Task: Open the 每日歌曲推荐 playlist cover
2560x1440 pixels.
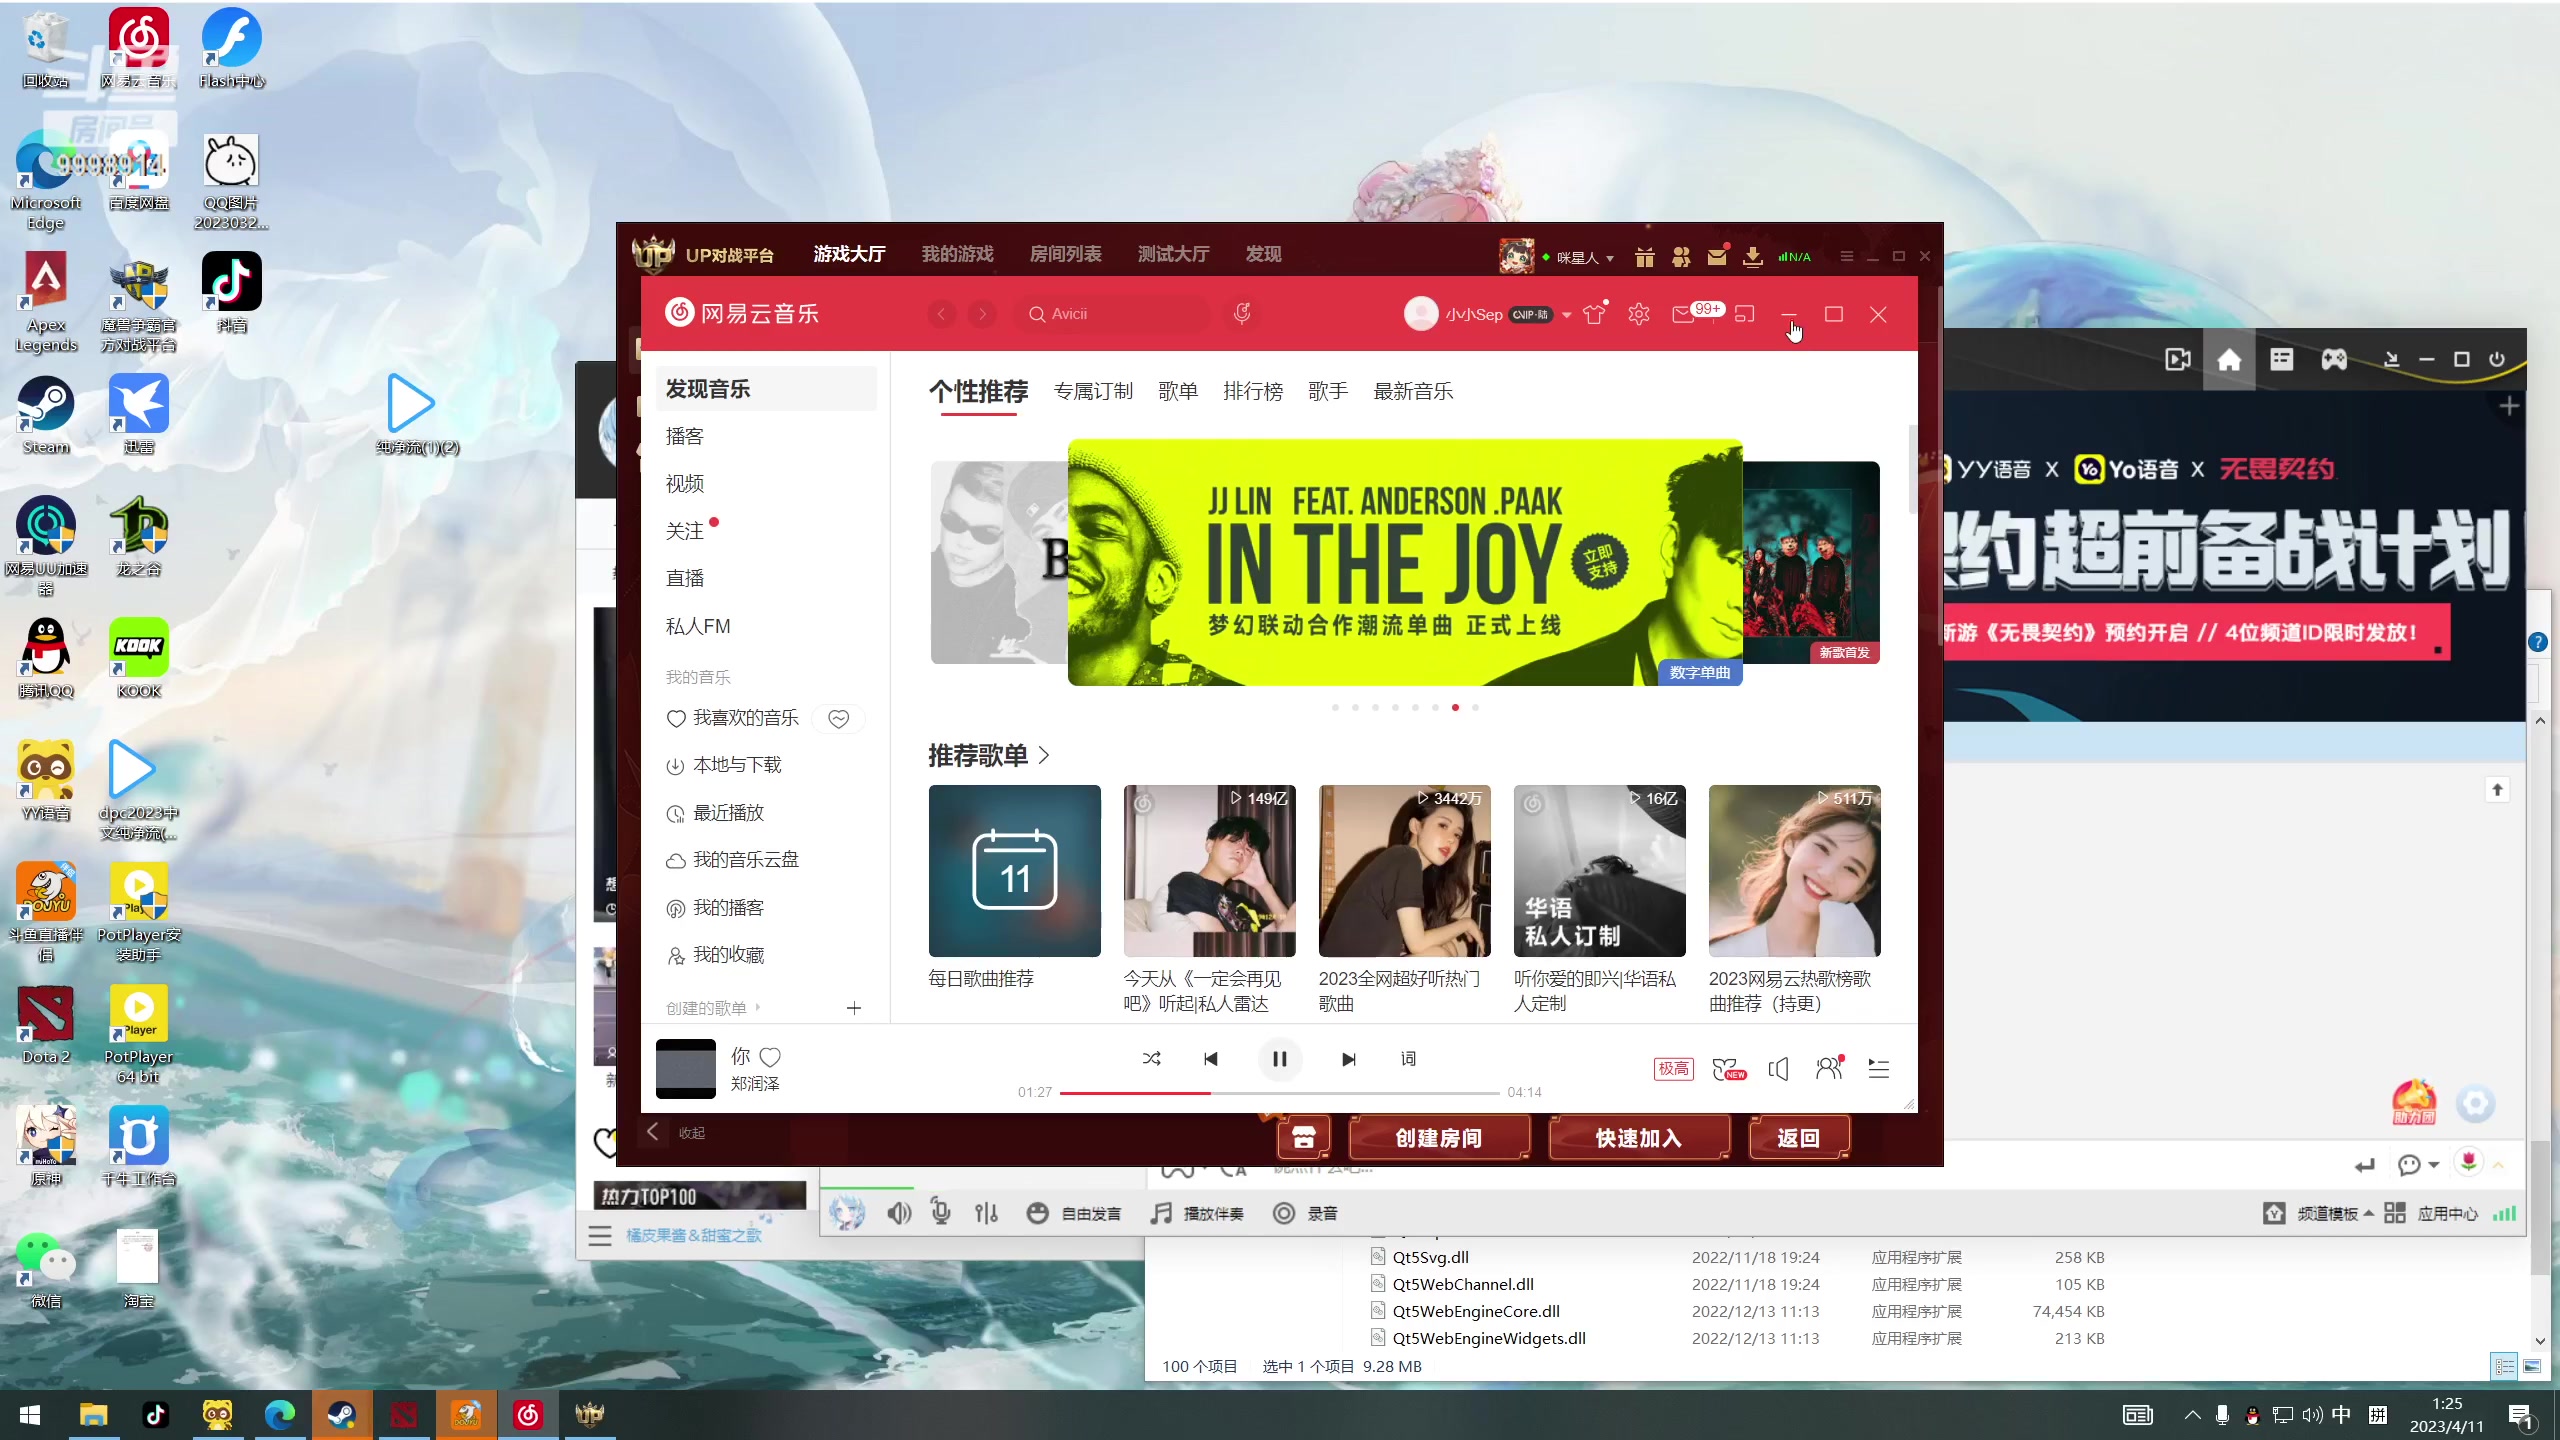Action: click(x=1014, y=871)
